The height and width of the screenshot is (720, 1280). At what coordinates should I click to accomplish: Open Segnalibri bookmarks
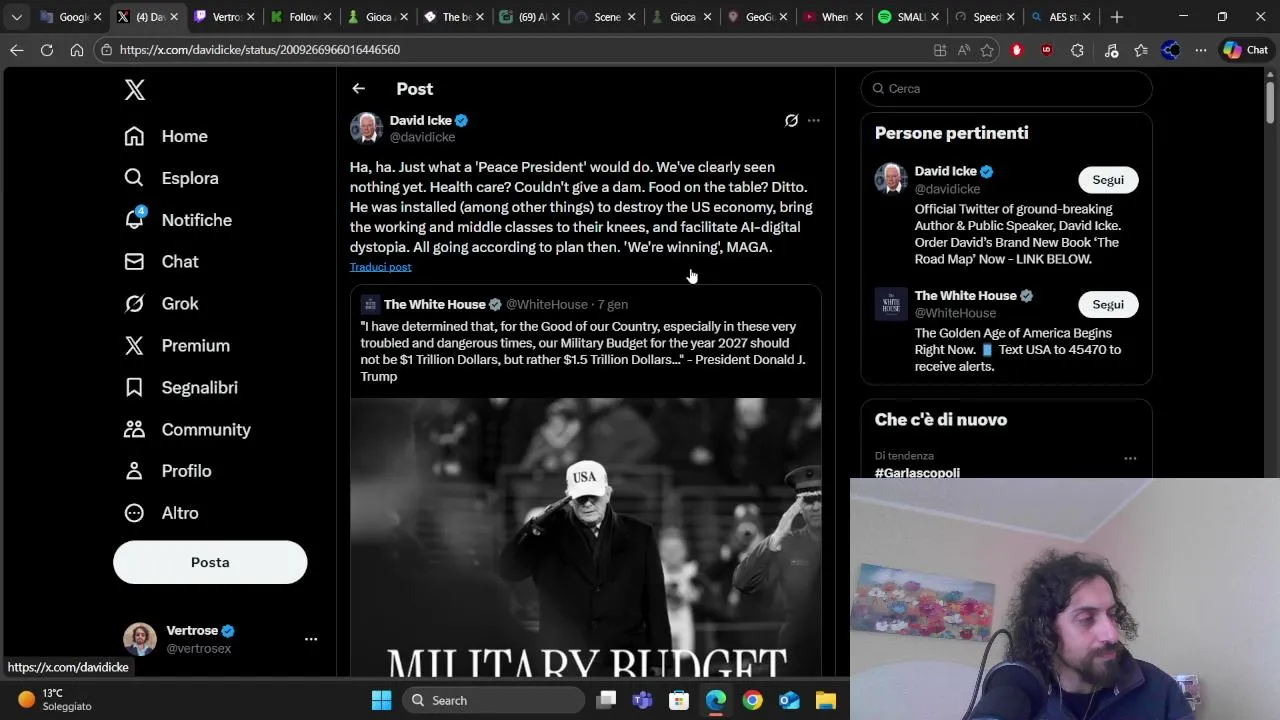[x=181, y=387]
